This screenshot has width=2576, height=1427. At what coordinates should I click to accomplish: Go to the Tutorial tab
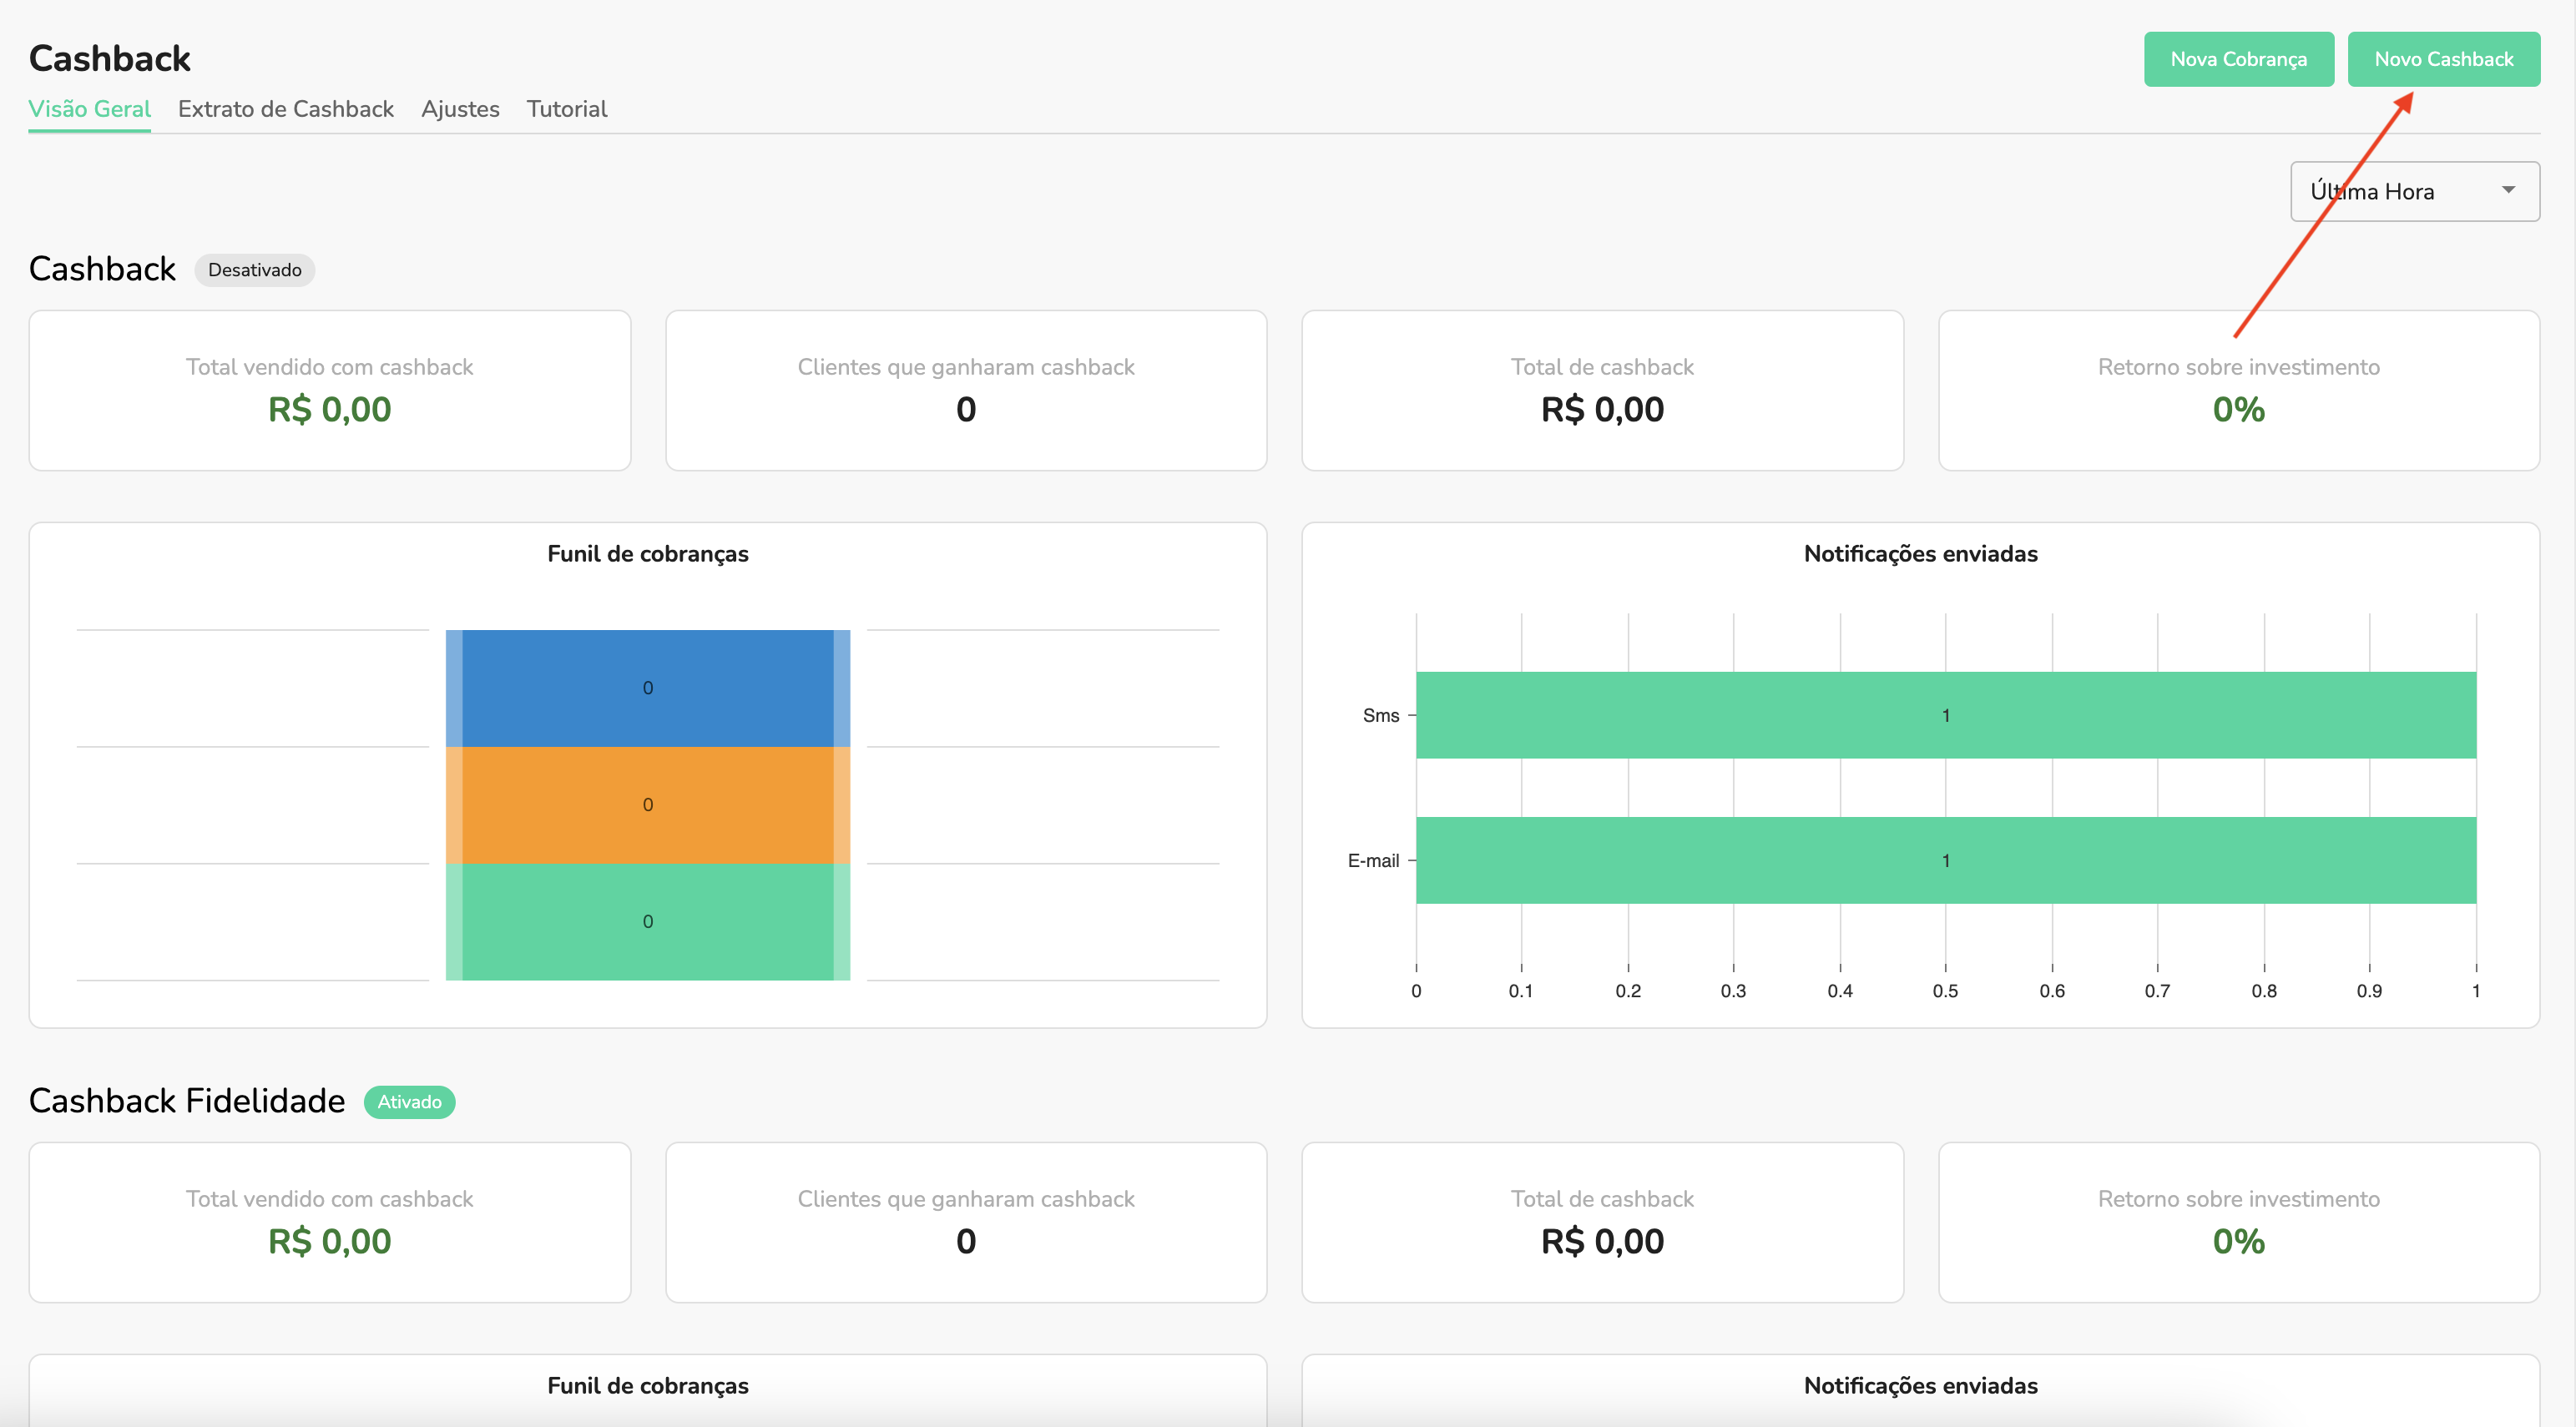566,109
